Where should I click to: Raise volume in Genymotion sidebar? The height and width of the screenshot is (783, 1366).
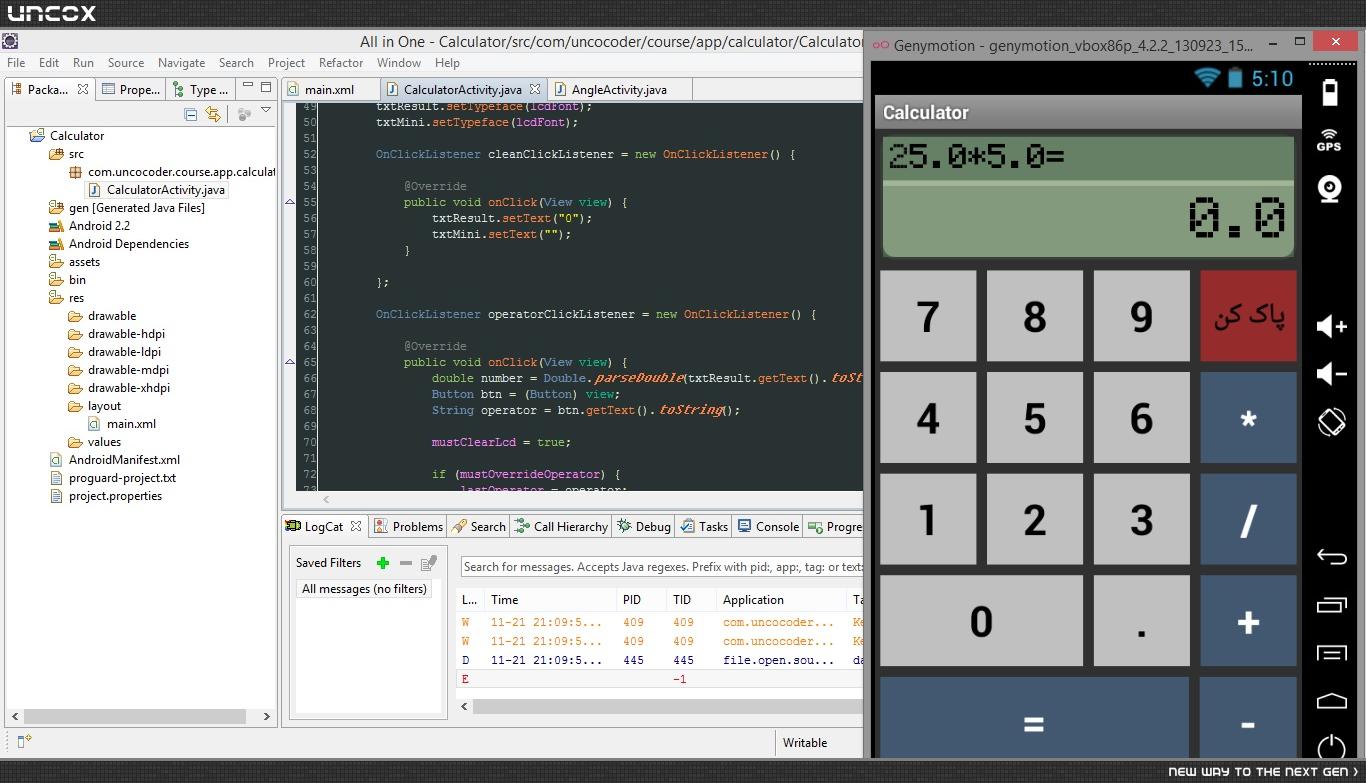click(x=1332, y=326)
